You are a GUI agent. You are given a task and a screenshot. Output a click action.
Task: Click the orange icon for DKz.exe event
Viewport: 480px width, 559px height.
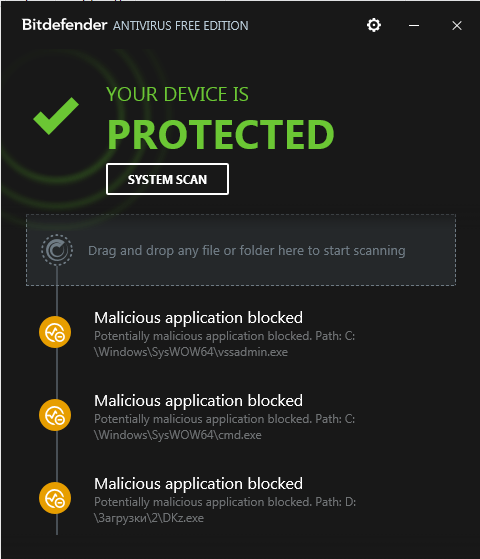tap(55, 498)
